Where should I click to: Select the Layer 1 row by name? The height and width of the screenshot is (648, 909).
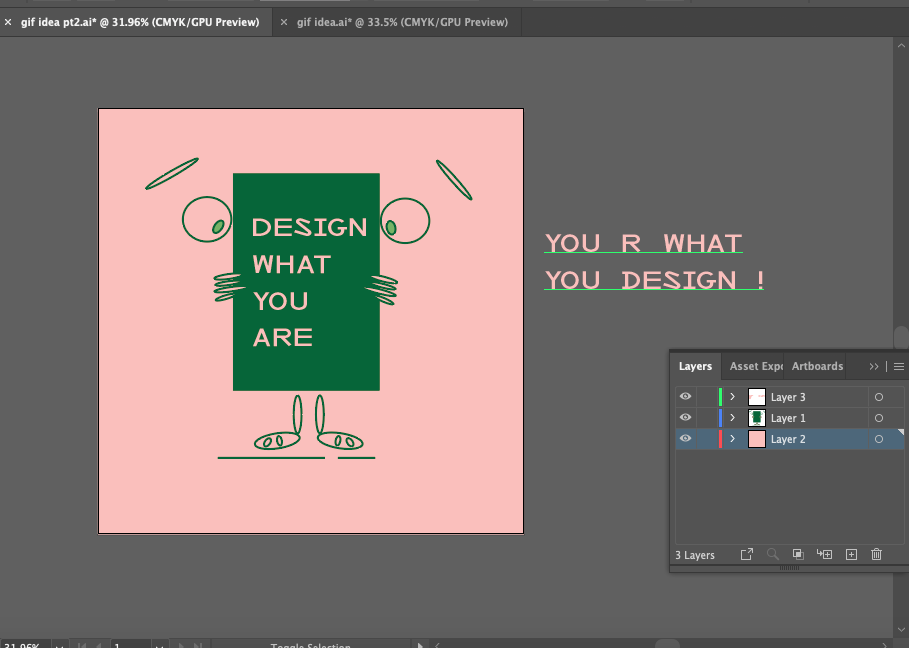pyautogui.click(x=788, y=418)
